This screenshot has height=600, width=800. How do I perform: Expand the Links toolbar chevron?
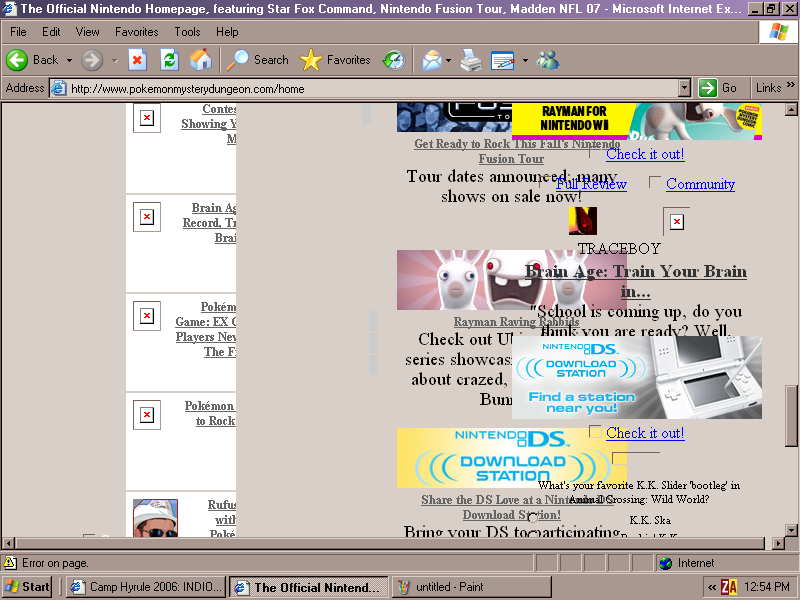click(x=791, y=85)
